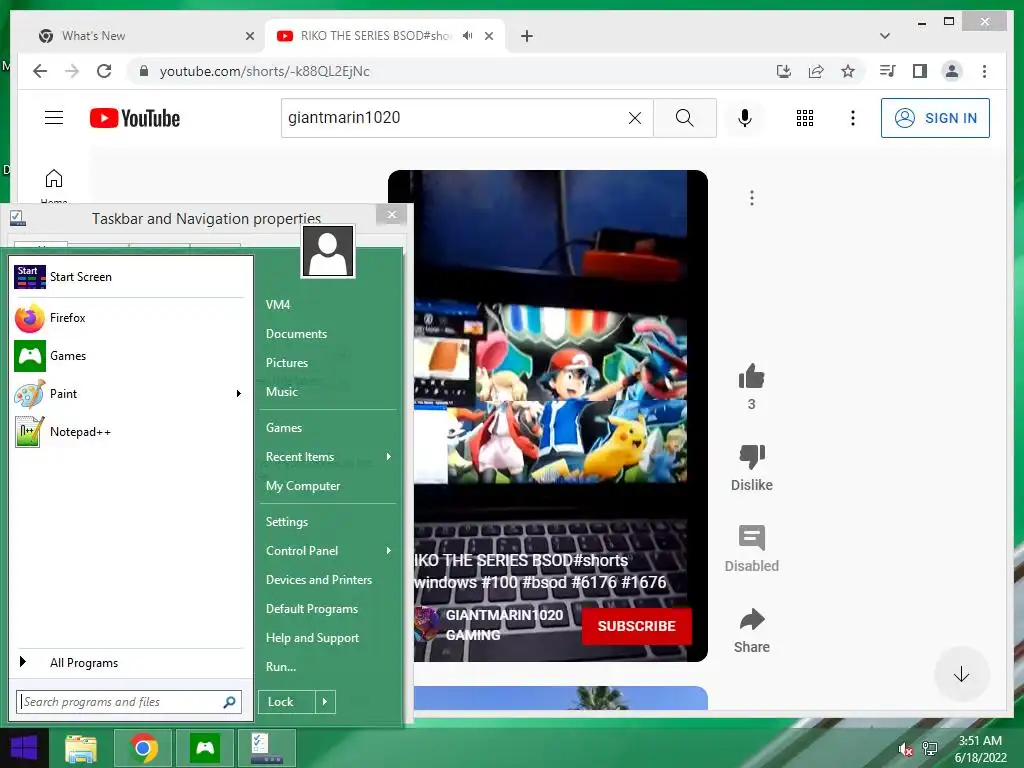1024x768 pixels.
Task: Click the user picture in Start menu
Action: (x=328, y=251)
